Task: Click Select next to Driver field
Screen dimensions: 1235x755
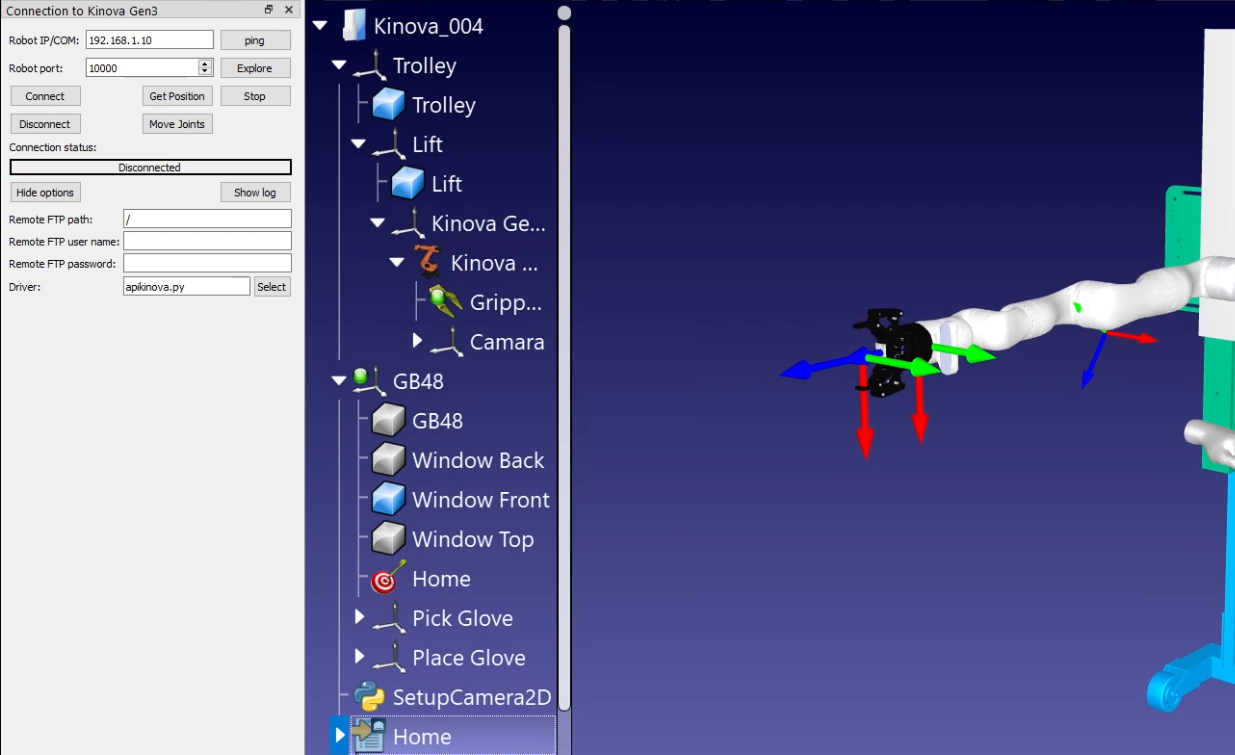Action: [272, 286]
